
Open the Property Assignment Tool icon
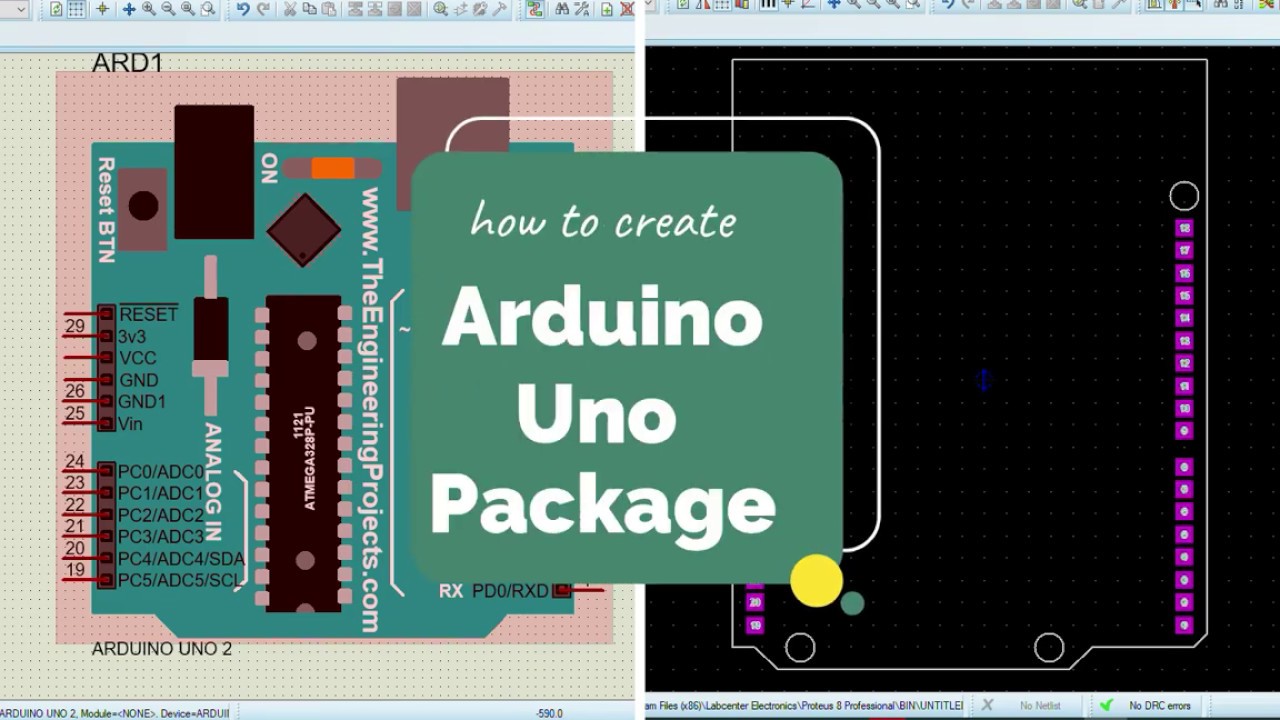tap(582, 9)
